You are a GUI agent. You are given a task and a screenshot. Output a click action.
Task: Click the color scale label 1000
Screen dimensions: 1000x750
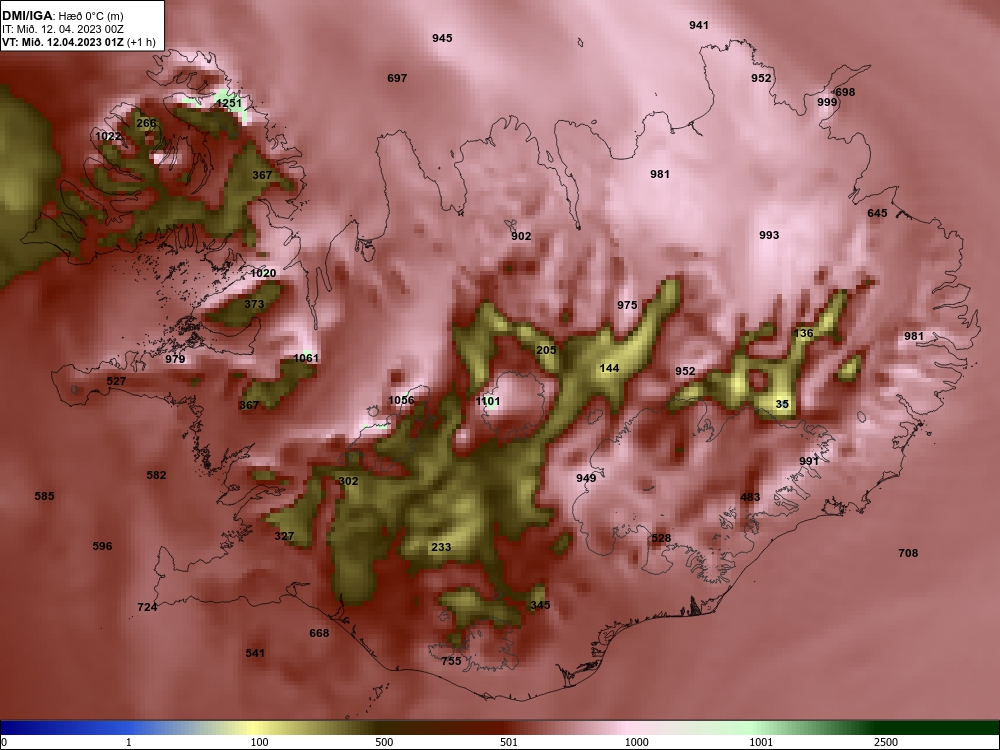(636, 742)
